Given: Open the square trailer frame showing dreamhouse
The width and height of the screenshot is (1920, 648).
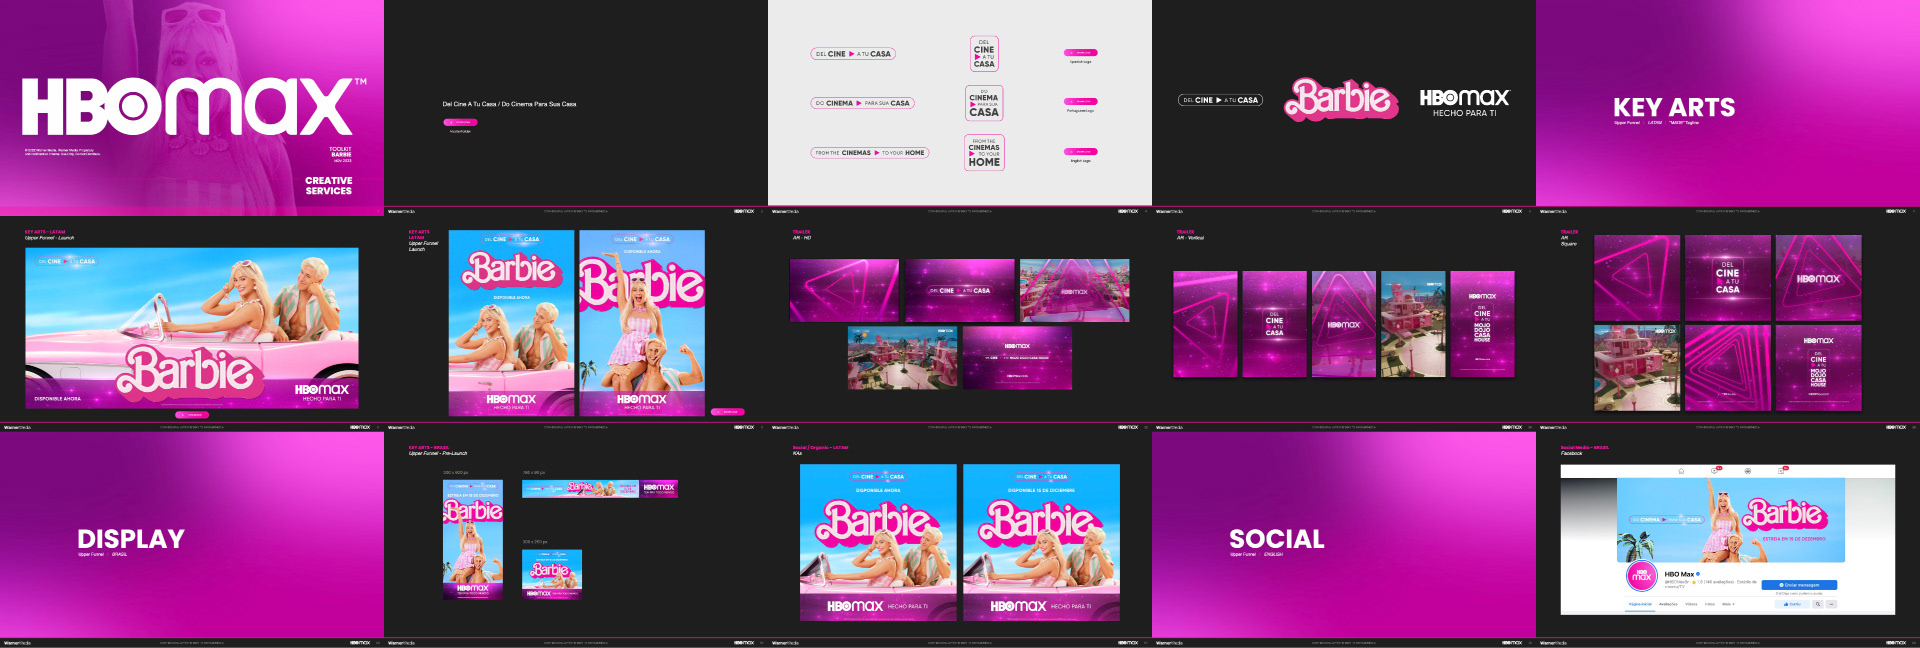Looking at the screenshot, I should pos(1637,367).
